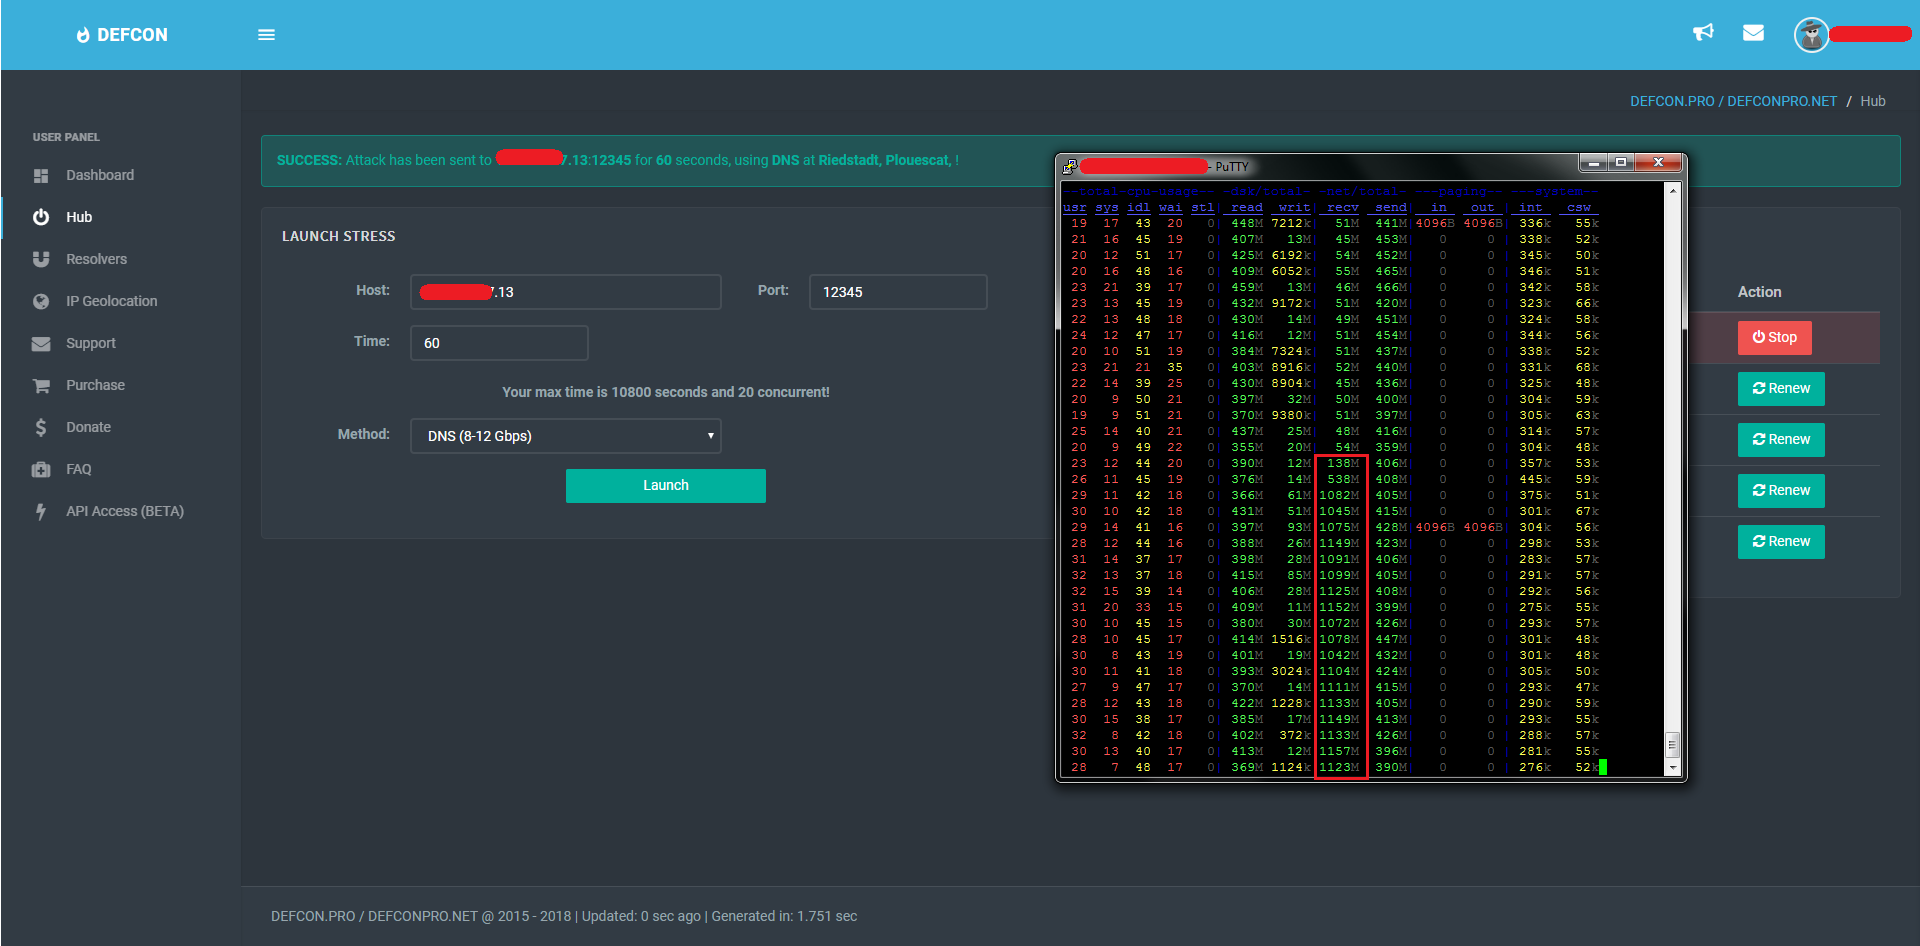Focus the Time input field
This screenshot has height=946, width=1920.
[499, 343]
